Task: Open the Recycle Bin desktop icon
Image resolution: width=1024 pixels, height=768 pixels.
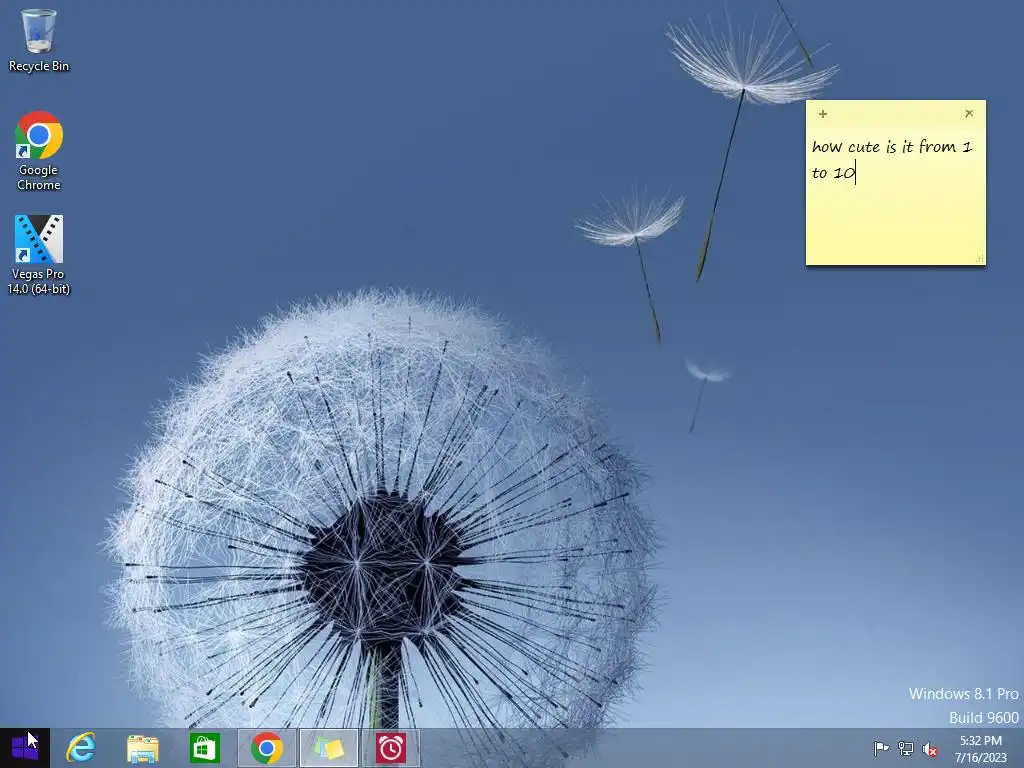Action: point(39,40)
